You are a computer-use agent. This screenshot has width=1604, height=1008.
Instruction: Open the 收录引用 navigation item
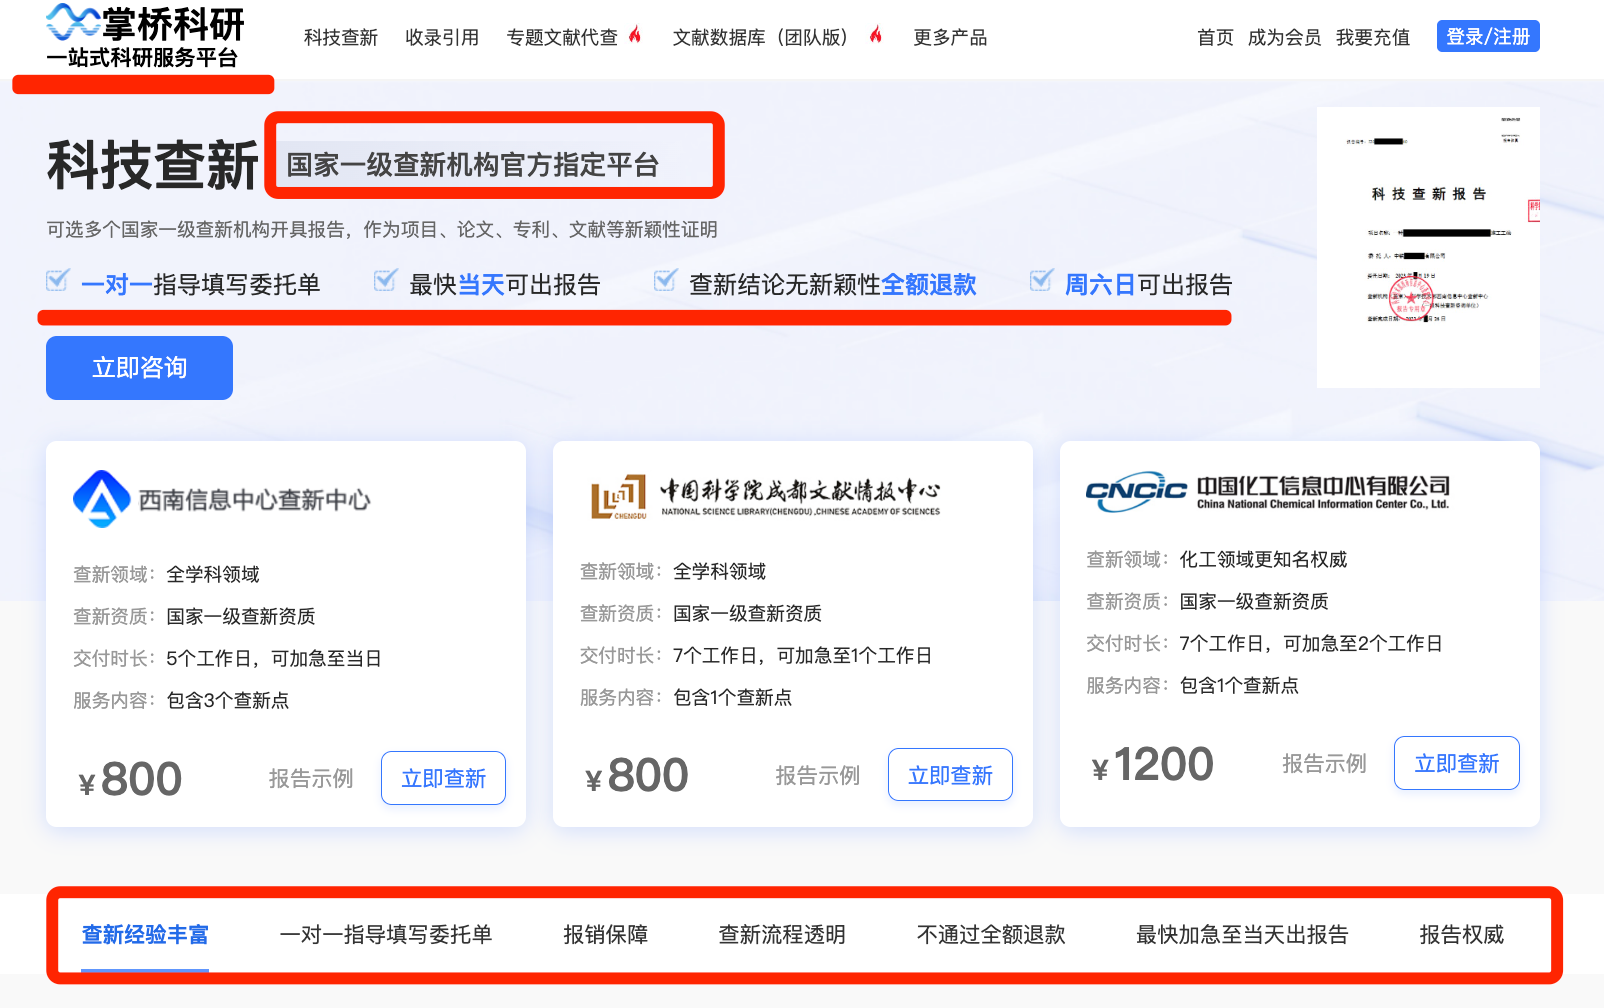pos(442,37)
